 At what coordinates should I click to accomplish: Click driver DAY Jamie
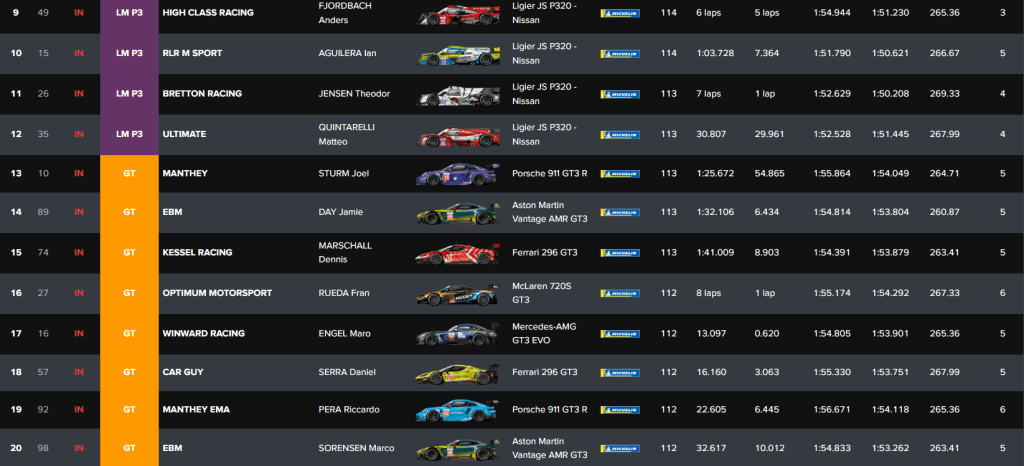[340, 211]
